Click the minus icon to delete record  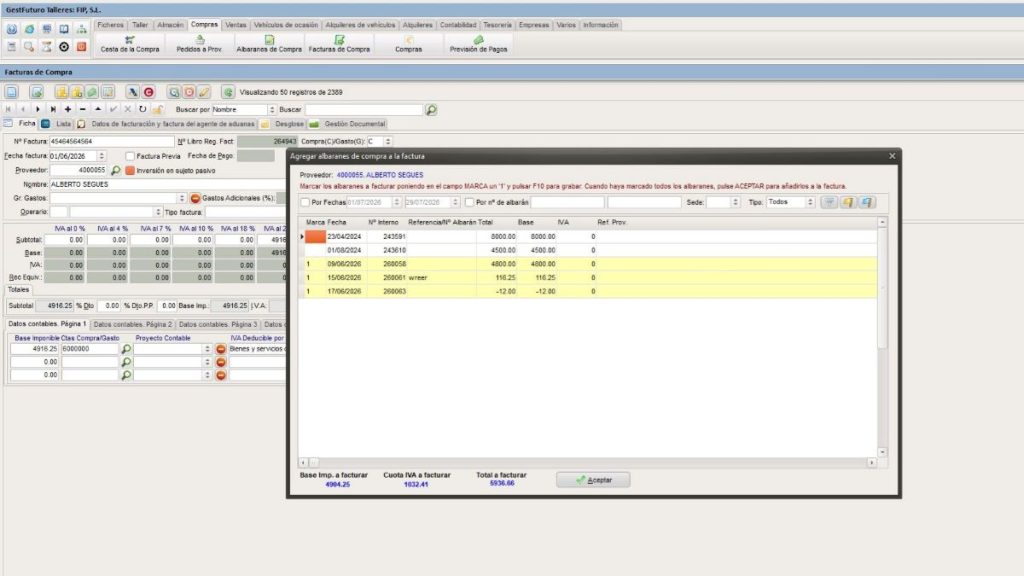(82, 109)
